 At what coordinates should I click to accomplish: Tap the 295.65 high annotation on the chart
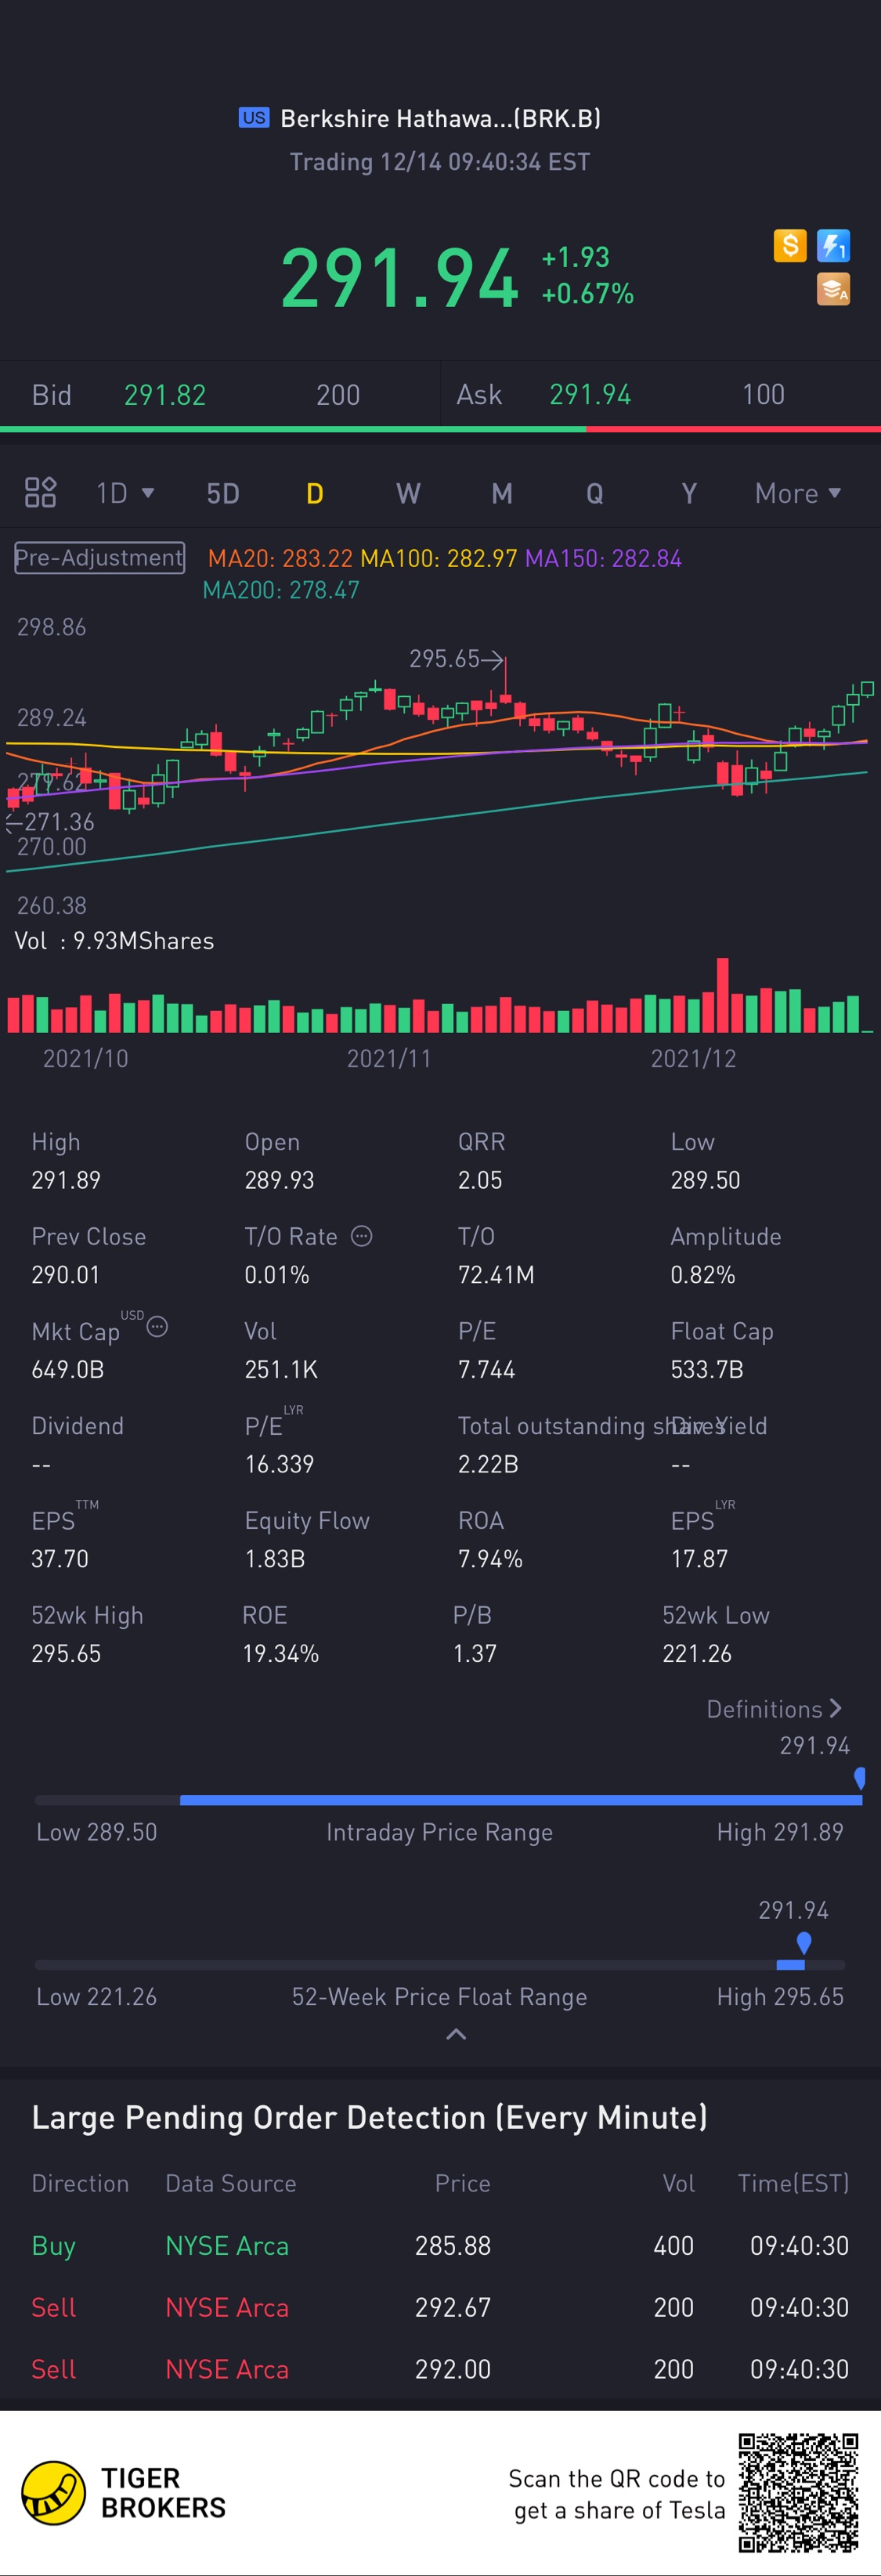point(456,659)
